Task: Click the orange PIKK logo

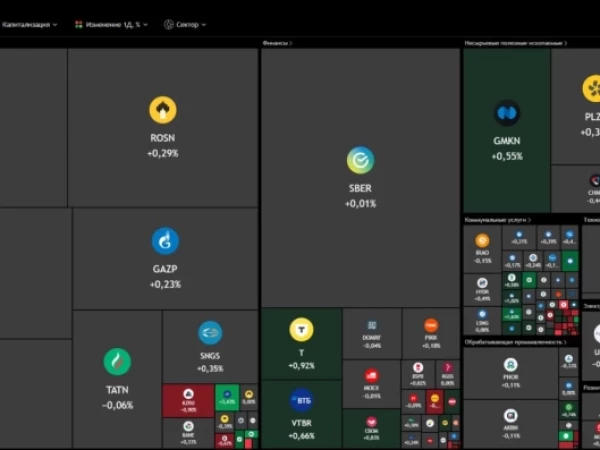Action: click(x=431, y=326)
